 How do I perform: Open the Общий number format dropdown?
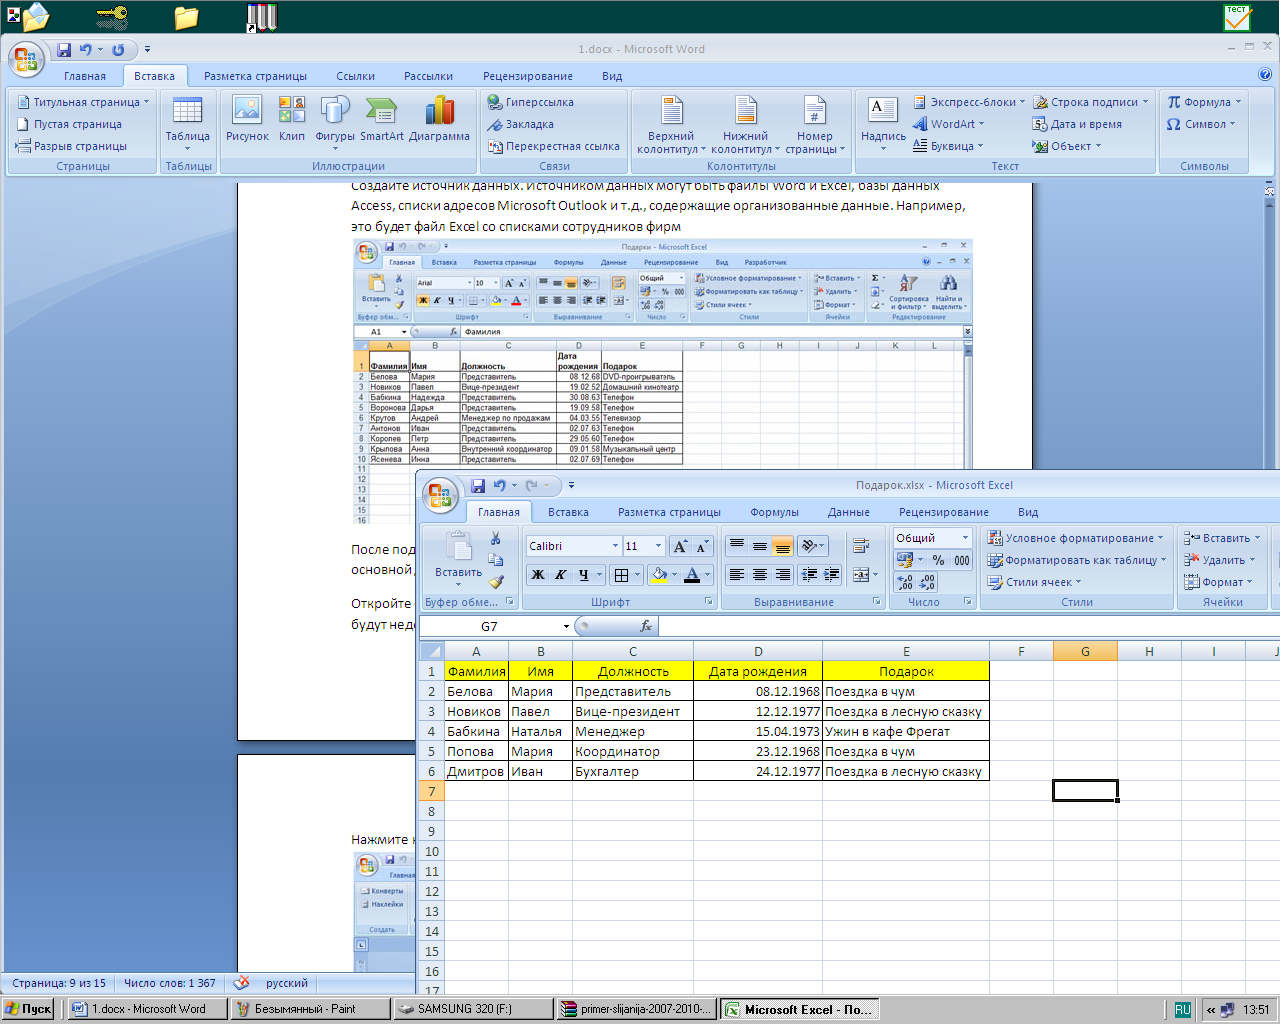click(965, 538)
